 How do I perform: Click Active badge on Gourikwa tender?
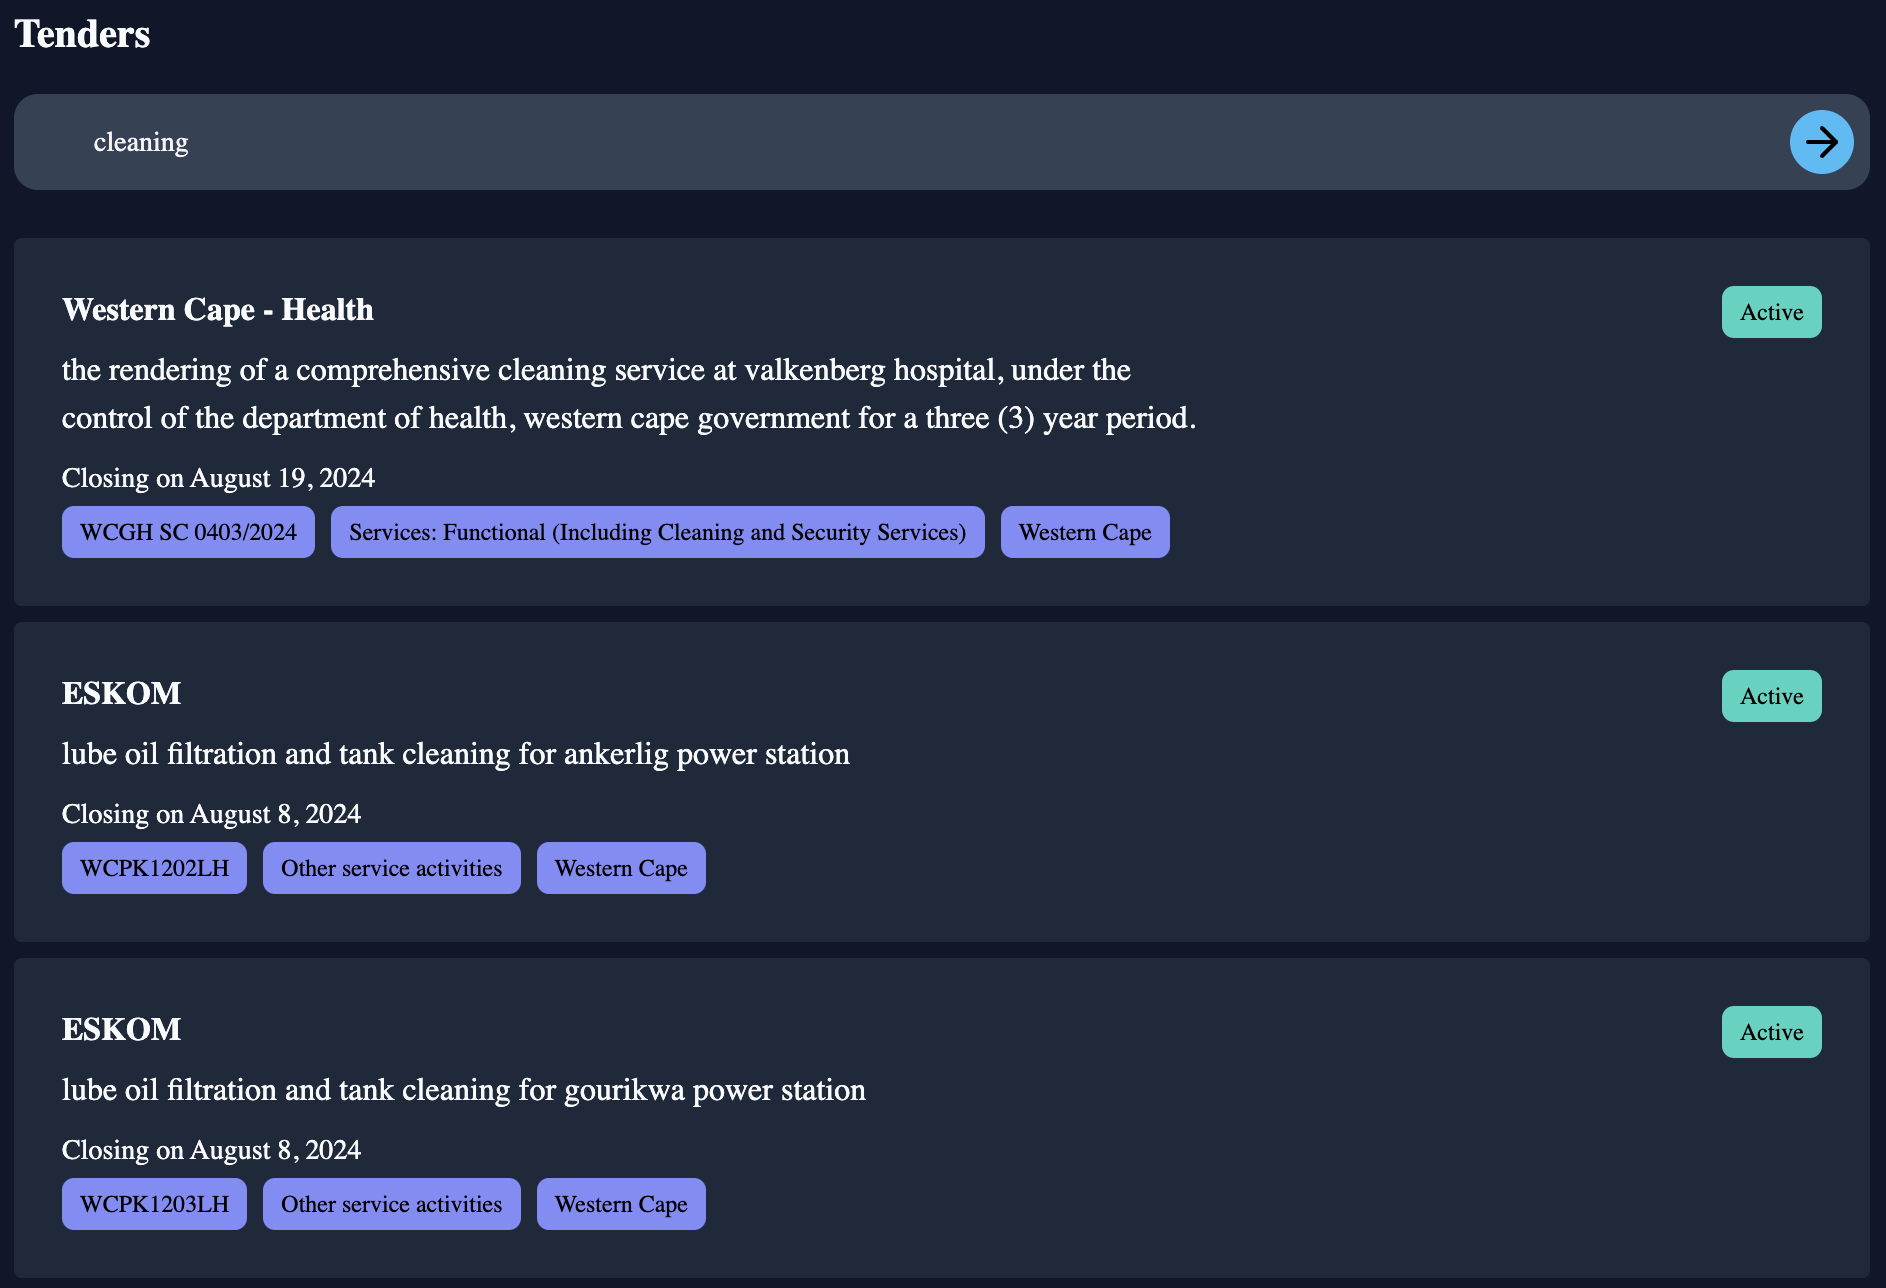pos(1771,1032)
